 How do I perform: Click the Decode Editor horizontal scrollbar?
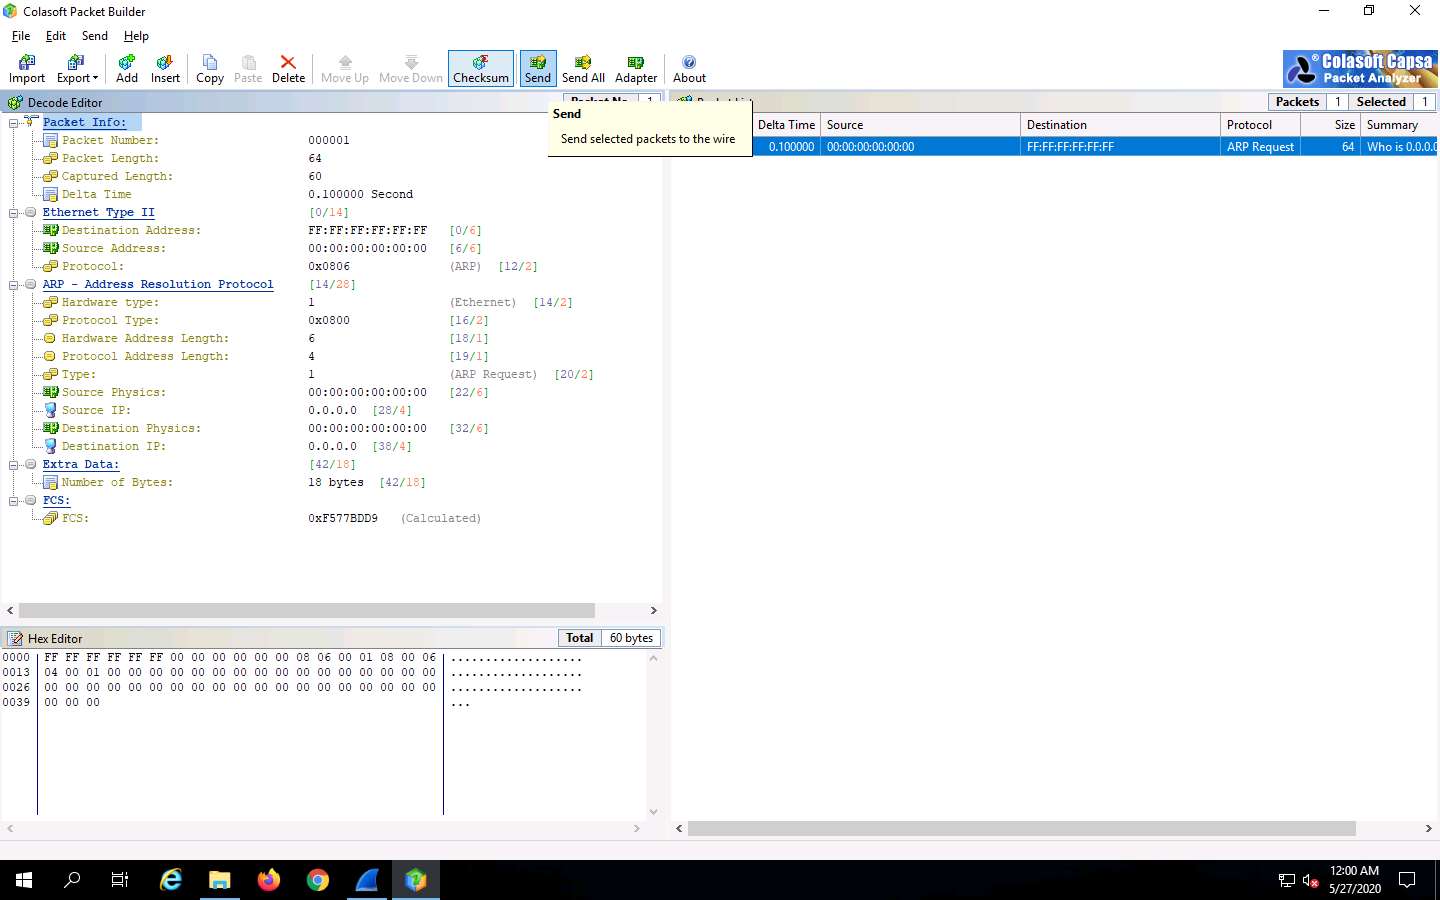point(307,611)
